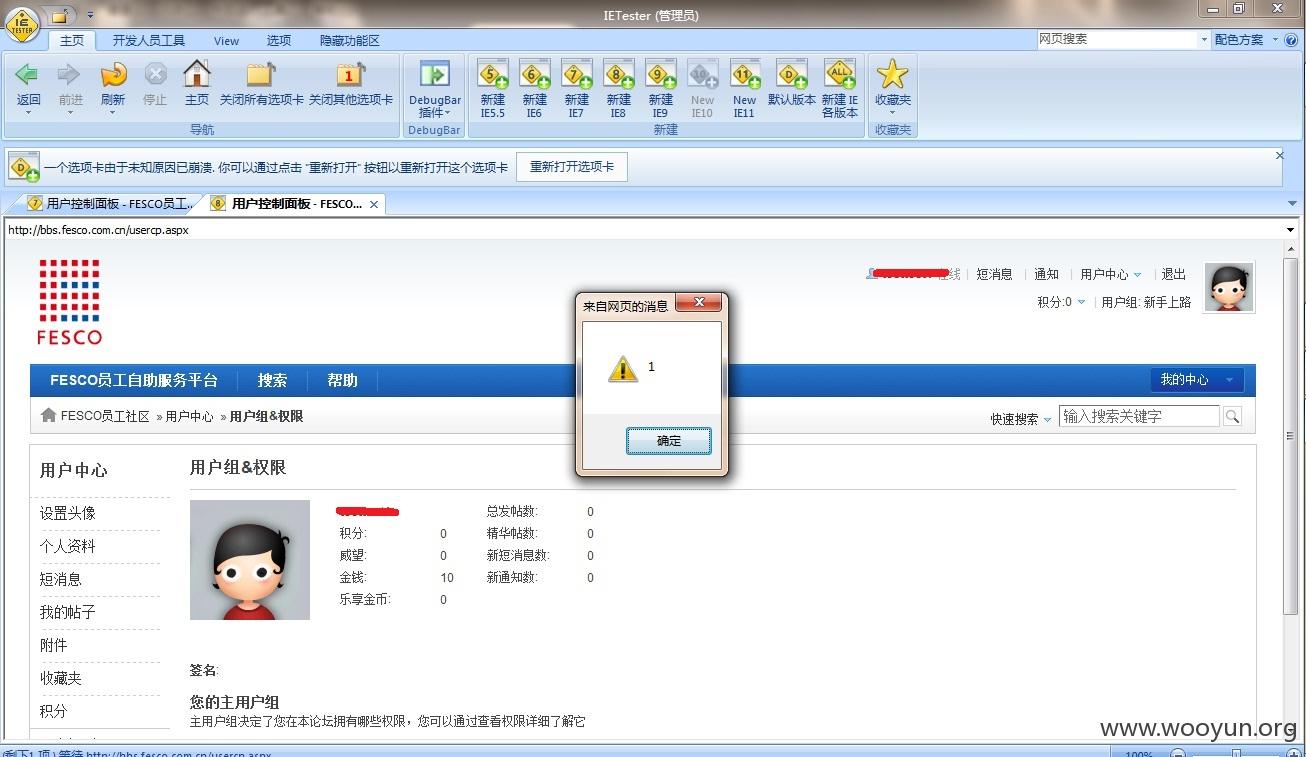This screenshot has width=1306, height=757.
Task: Click the New IE11 icon
Action: 744,74
